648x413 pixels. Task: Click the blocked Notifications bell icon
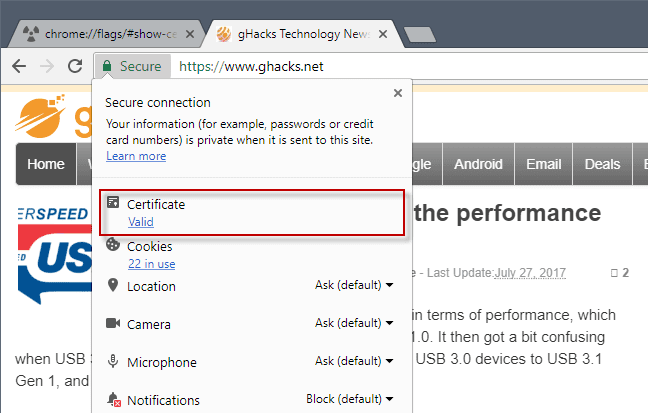(x=114, y=399)
